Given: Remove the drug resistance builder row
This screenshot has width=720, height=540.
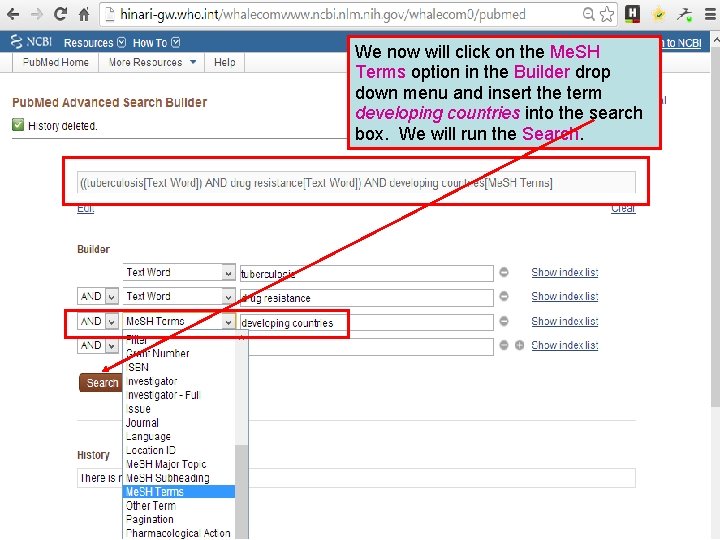Looking at the screenshot, I should [504, 296].
